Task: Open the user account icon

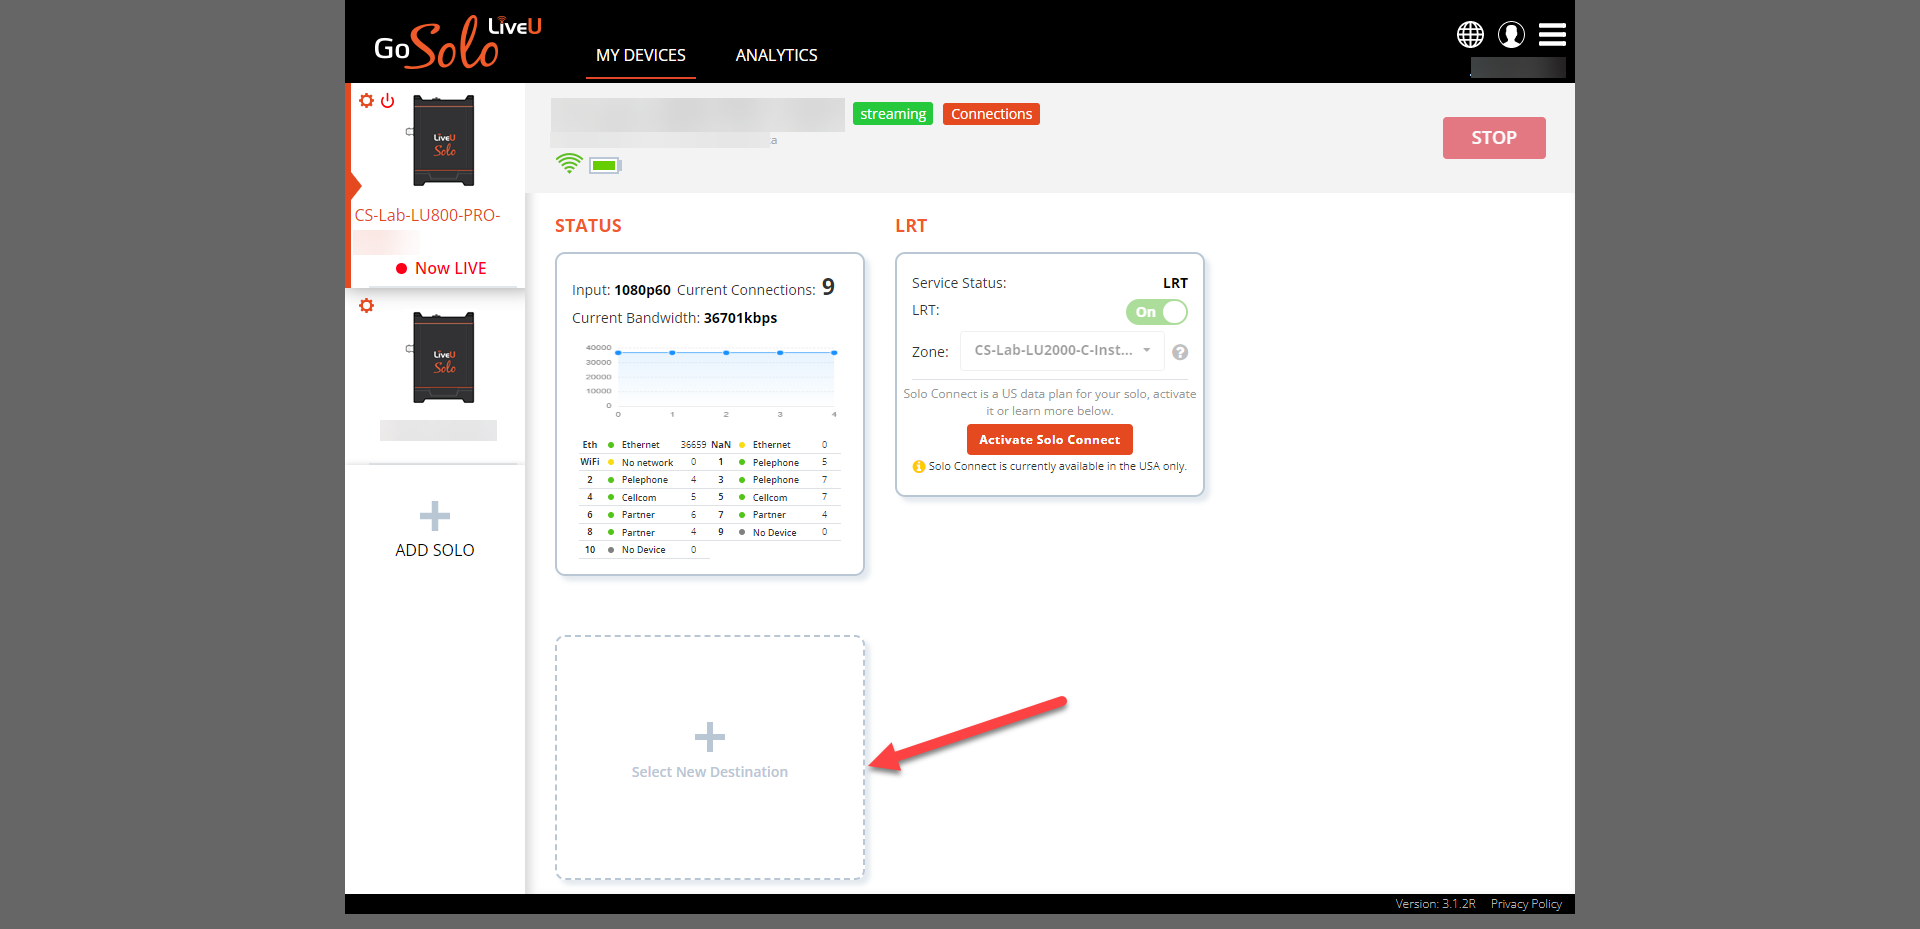Action: click(x=1511, y=35)
